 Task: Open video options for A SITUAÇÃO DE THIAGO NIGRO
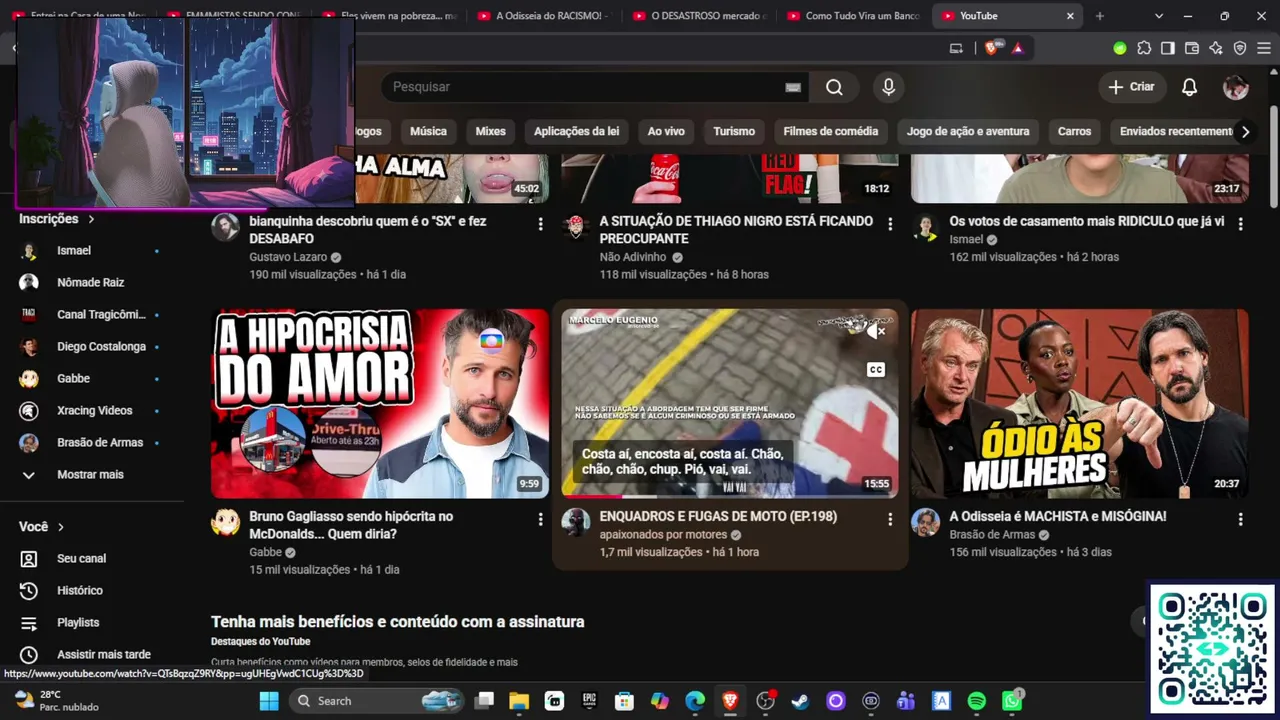click(890, 224)
